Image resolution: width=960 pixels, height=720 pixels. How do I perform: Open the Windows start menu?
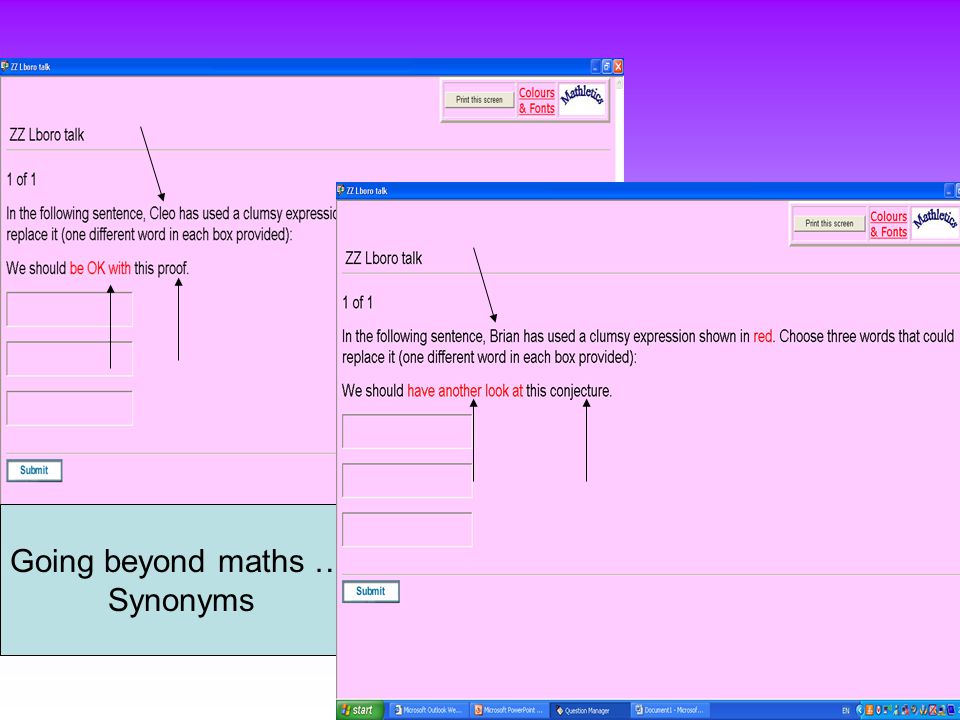click(x=360, y=710)
